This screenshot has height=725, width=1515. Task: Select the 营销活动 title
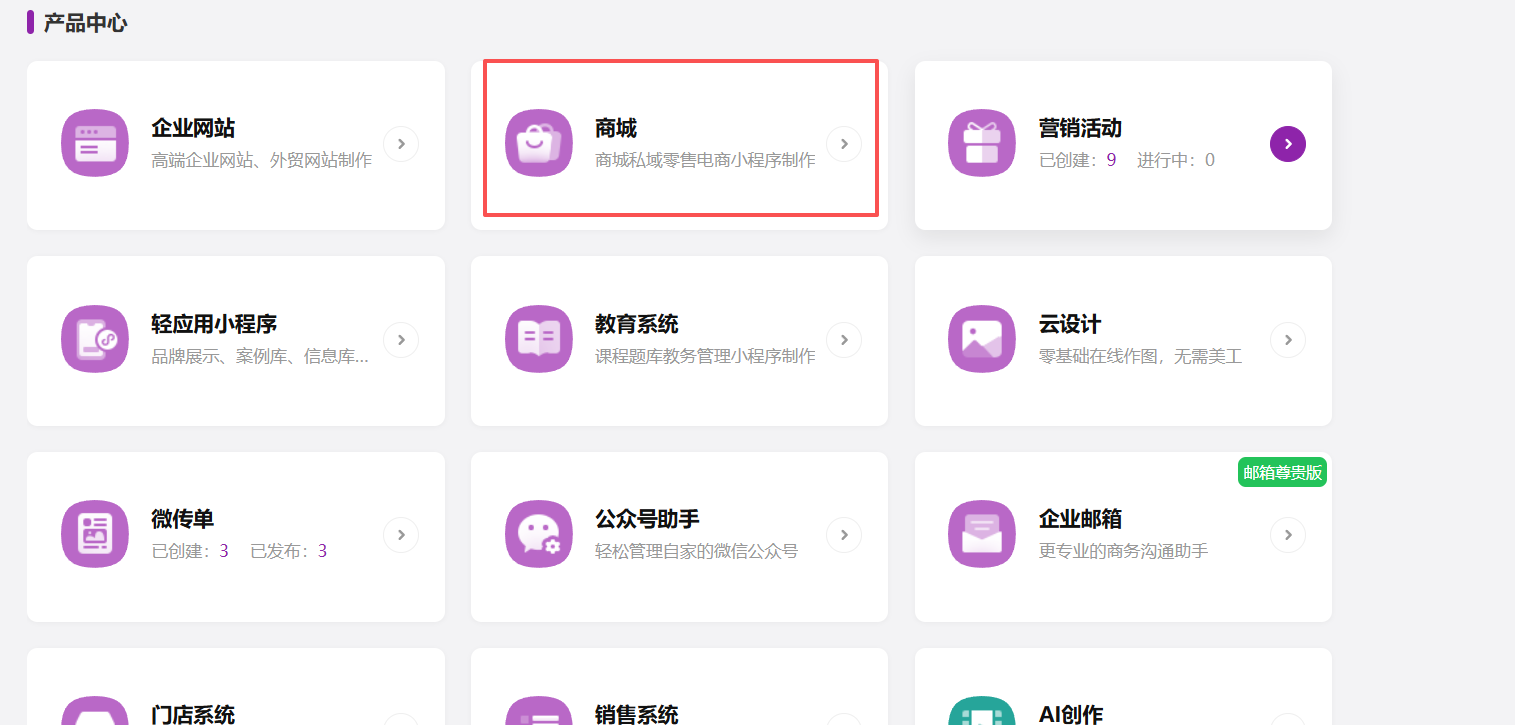click(x=1080, y=128)
